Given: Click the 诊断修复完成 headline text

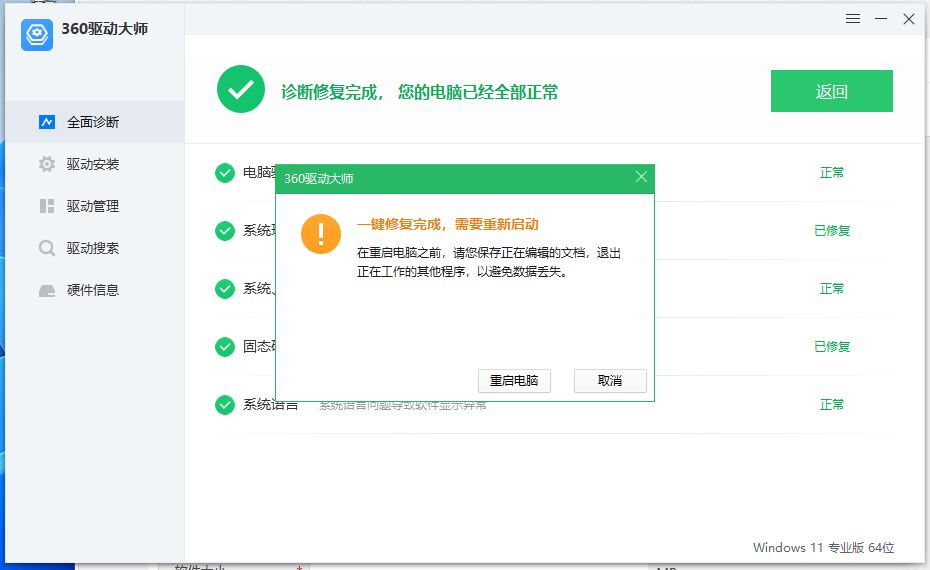Looking at the screenshot, I should pos(419,92).
